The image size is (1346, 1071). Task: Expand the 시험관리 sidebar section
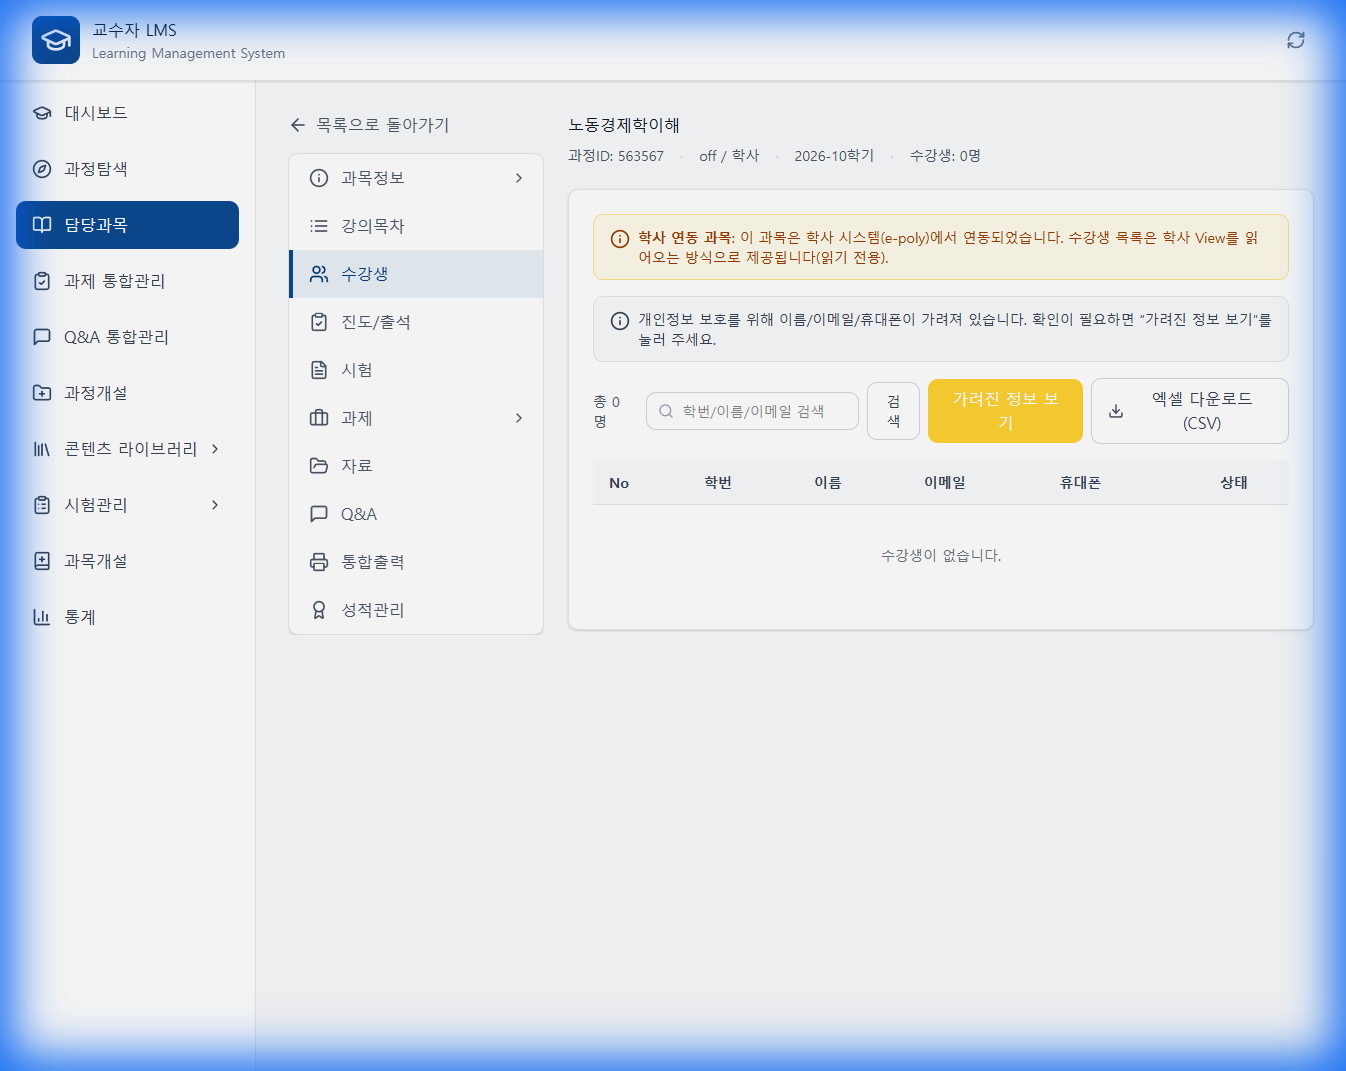(213, 505)
